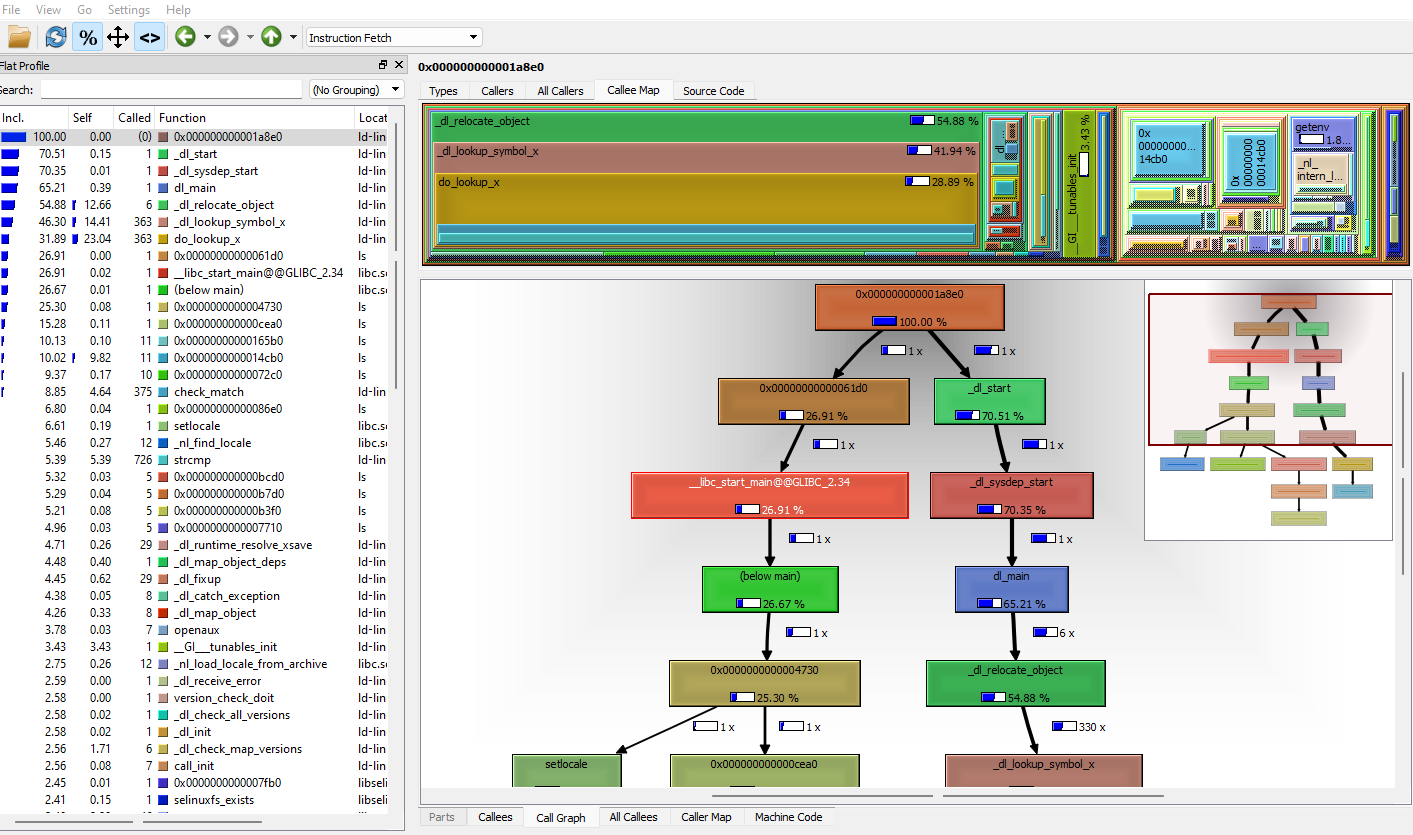
Task: Float the Flat Profile panel
Action: point(383,65)
